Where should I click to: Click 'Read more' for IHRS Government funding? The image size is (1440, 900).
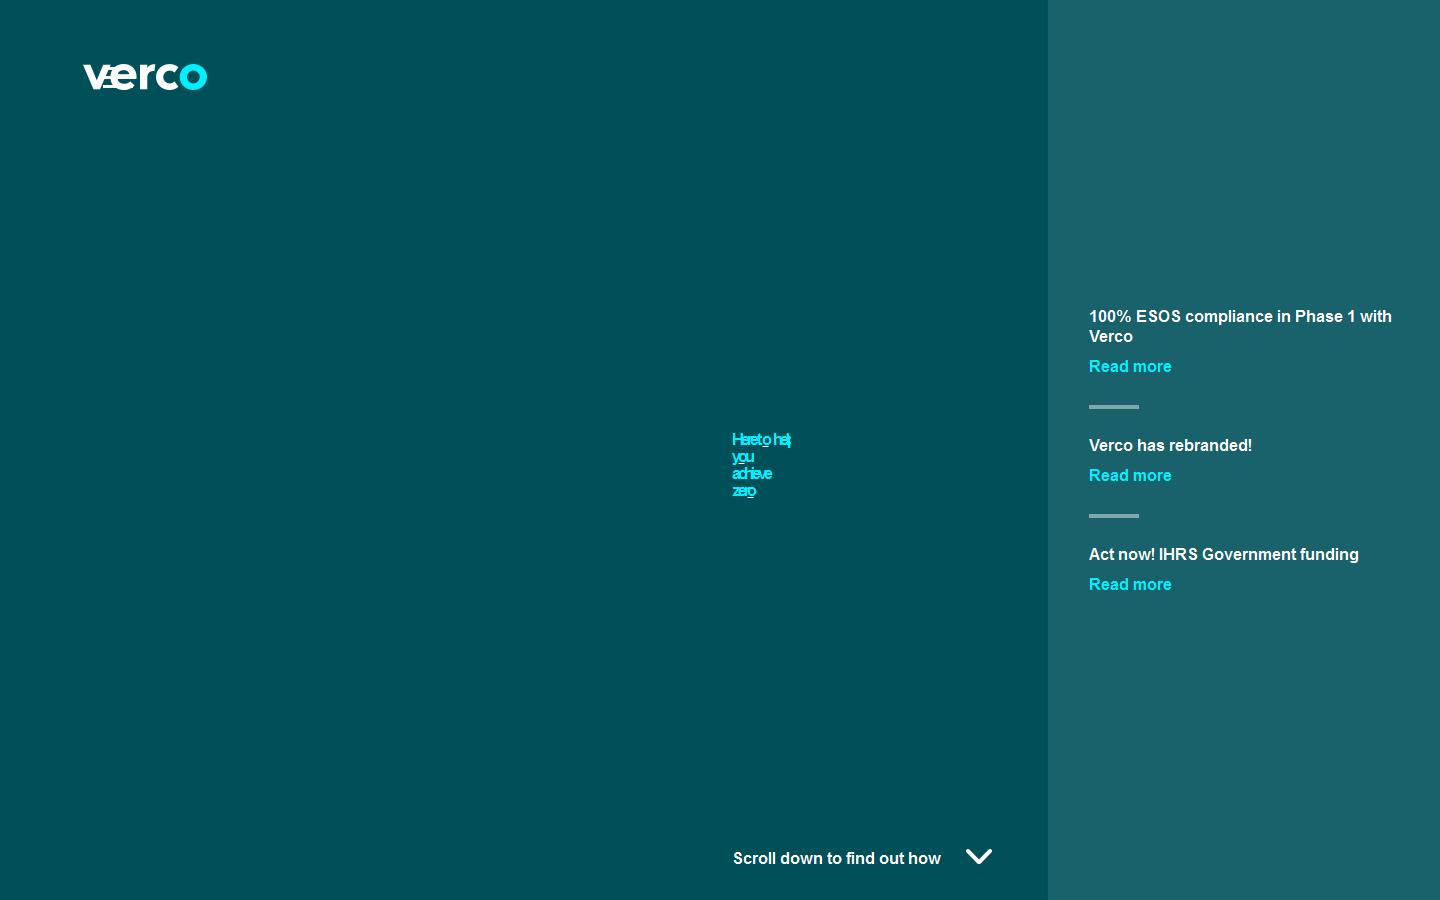[x=1130, y=584]
